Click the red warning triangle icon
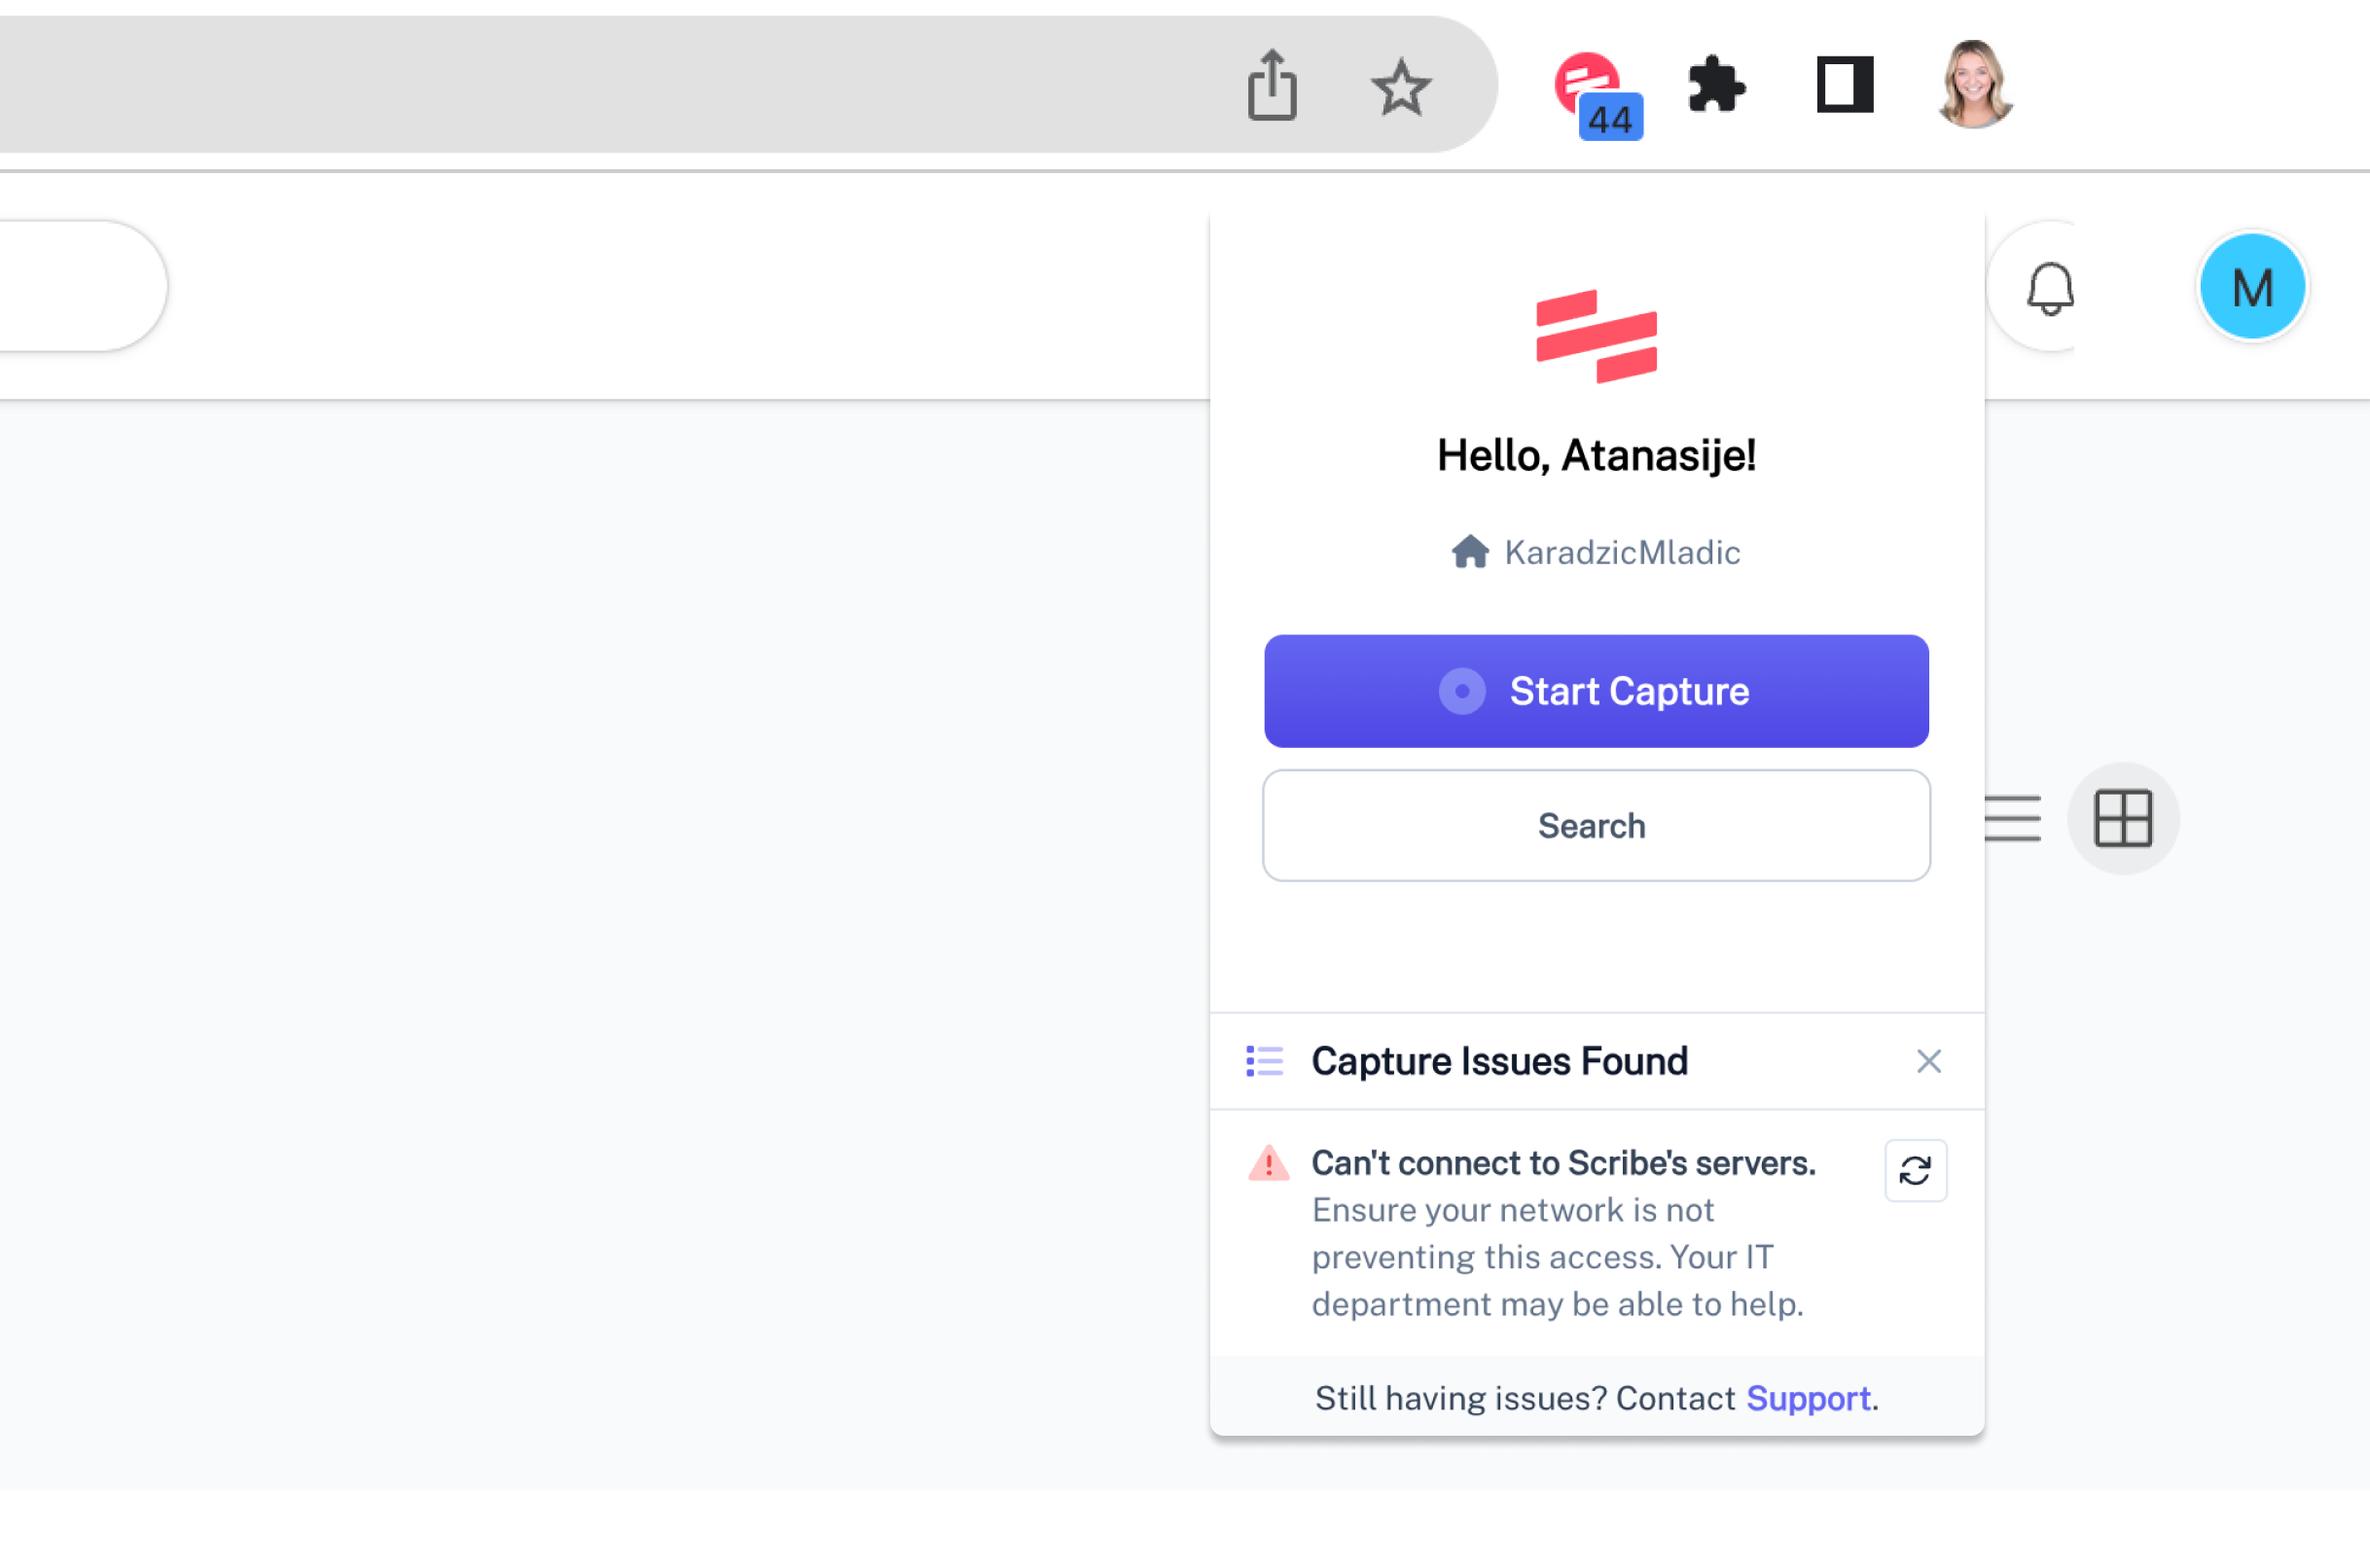Screen dimensions: 2370x1568 pyautogui.click(x=1268, y=1163)
